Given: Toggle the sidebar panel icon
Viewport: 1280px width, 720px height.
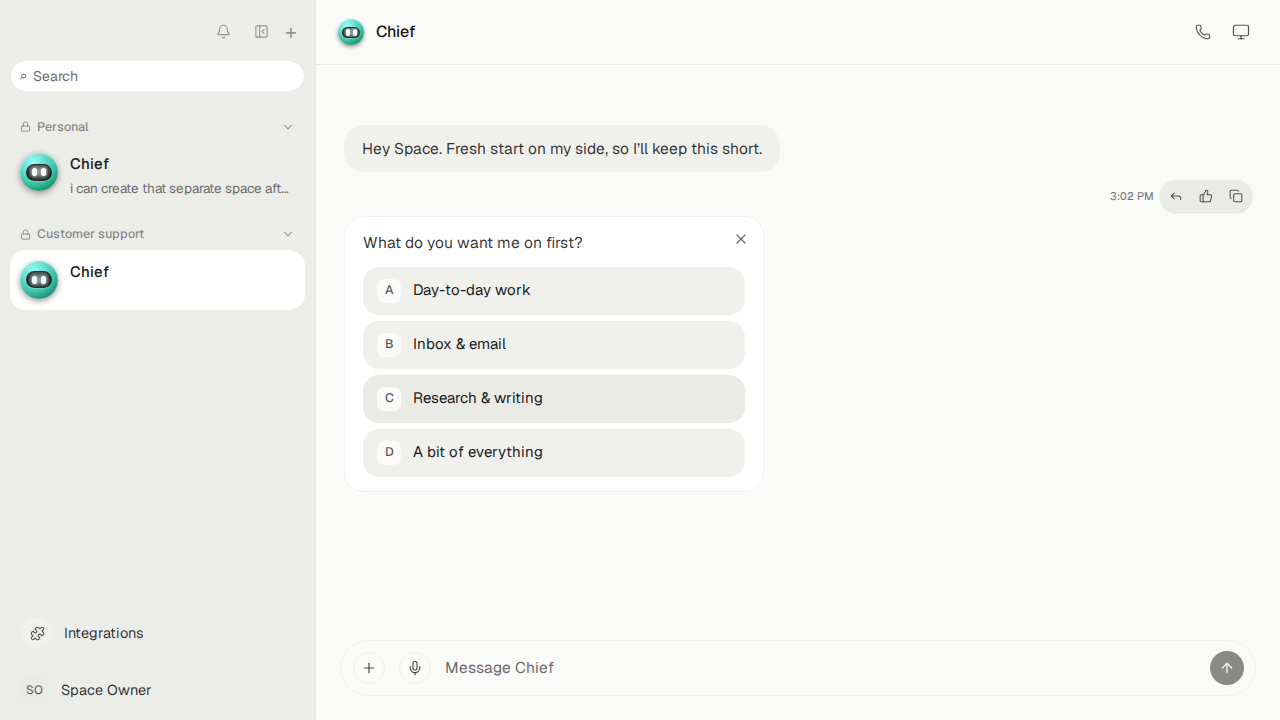Looking at the screenshot, I should (261, 32).
